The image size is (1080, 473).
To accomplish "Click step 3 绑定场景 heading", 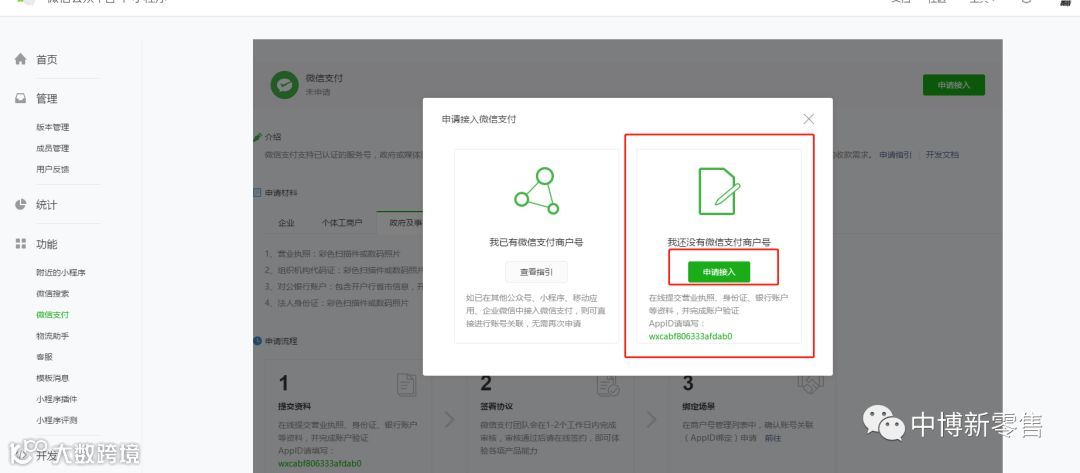I will click(699, 406).
